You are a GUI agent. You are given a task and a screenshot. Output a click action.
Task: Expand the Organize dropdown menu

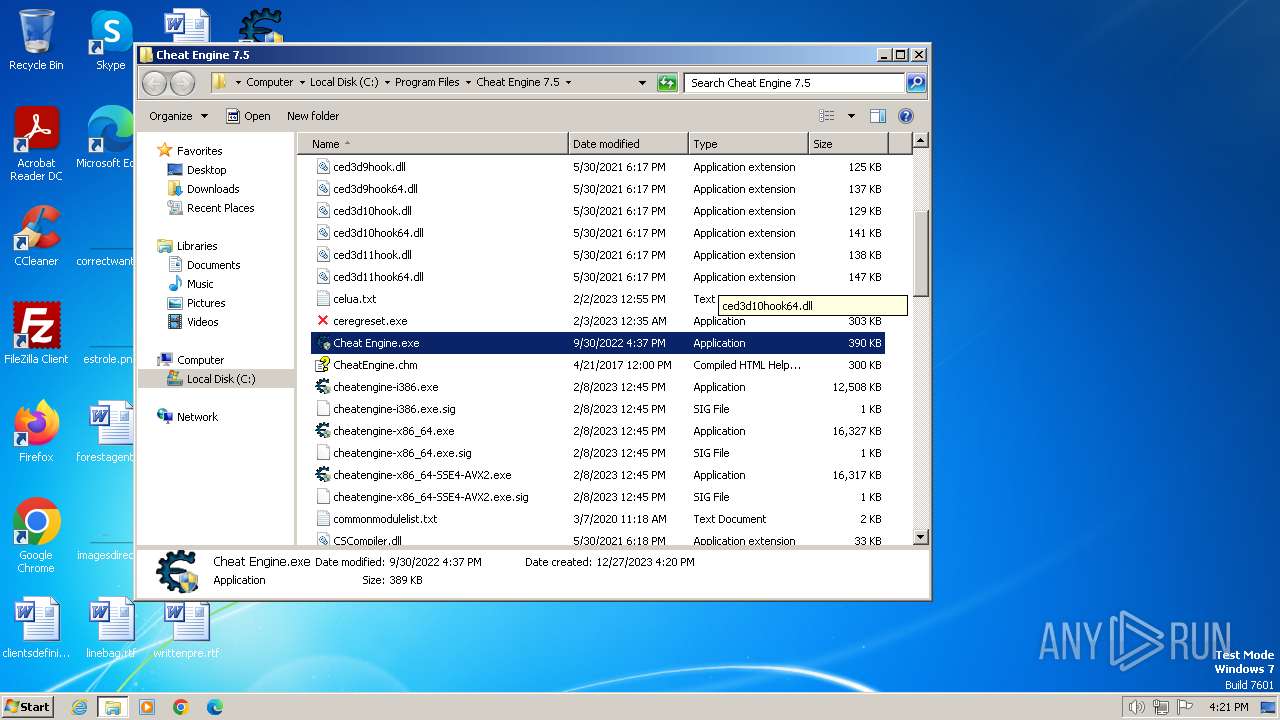pos(178,116)
